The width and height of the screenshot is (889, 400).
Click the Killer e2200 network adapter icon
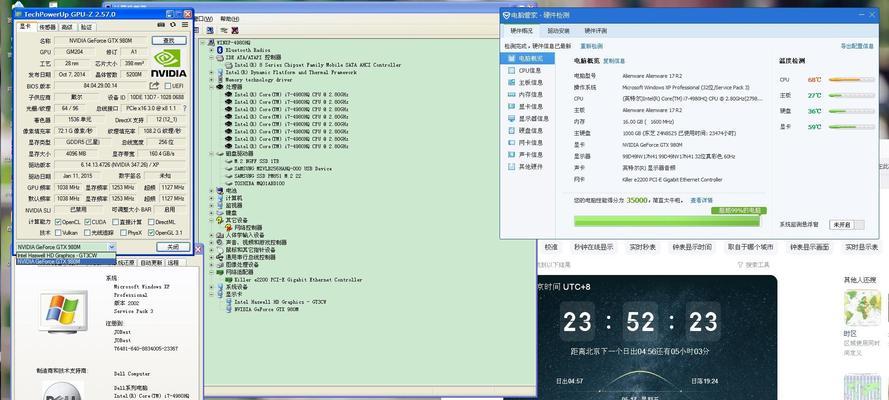tap(228, 279)
